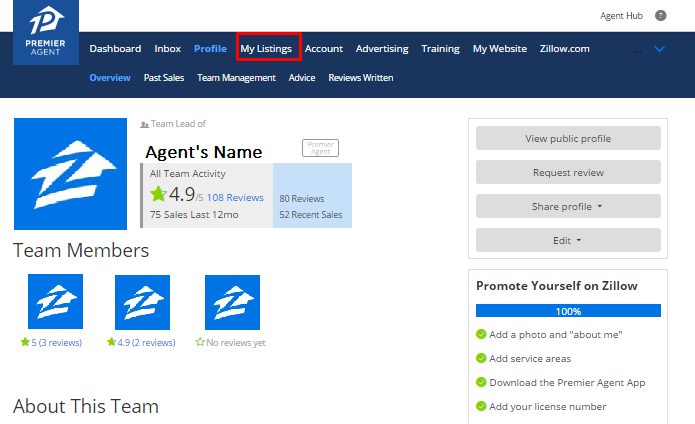
Task: Open the third team member with no reviews
Action: [232, 301]
